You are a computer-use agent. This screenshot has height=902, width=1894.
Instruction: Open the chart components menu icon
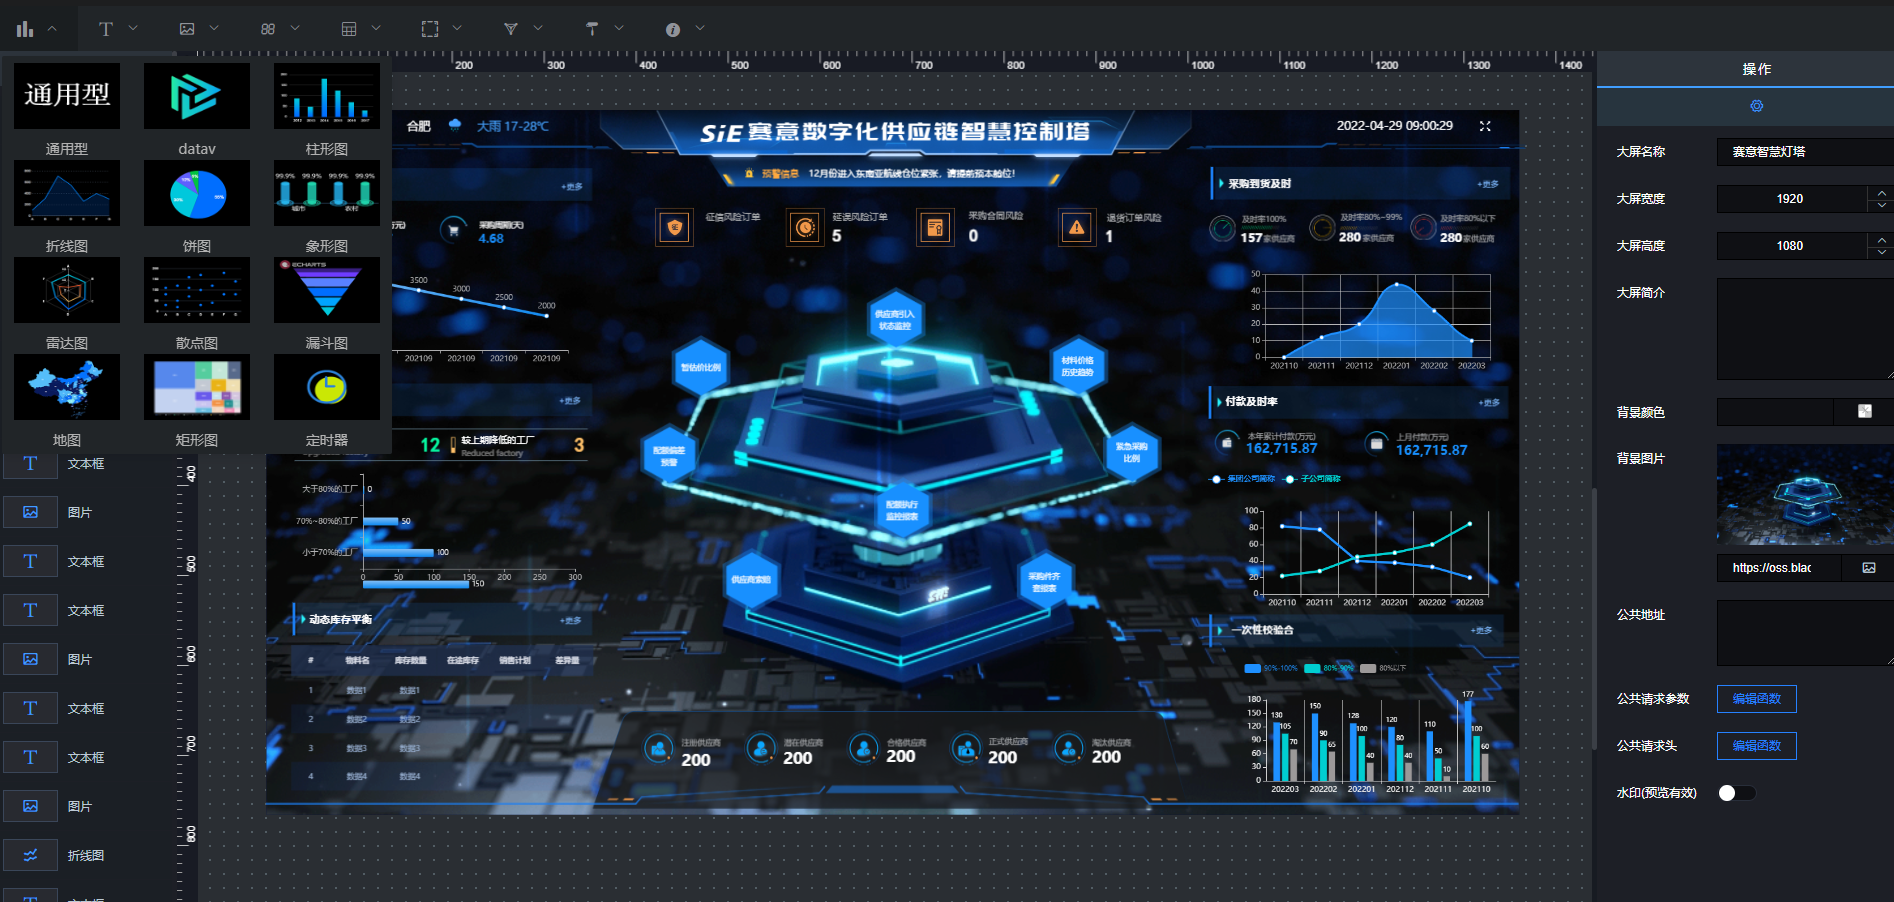25,29
